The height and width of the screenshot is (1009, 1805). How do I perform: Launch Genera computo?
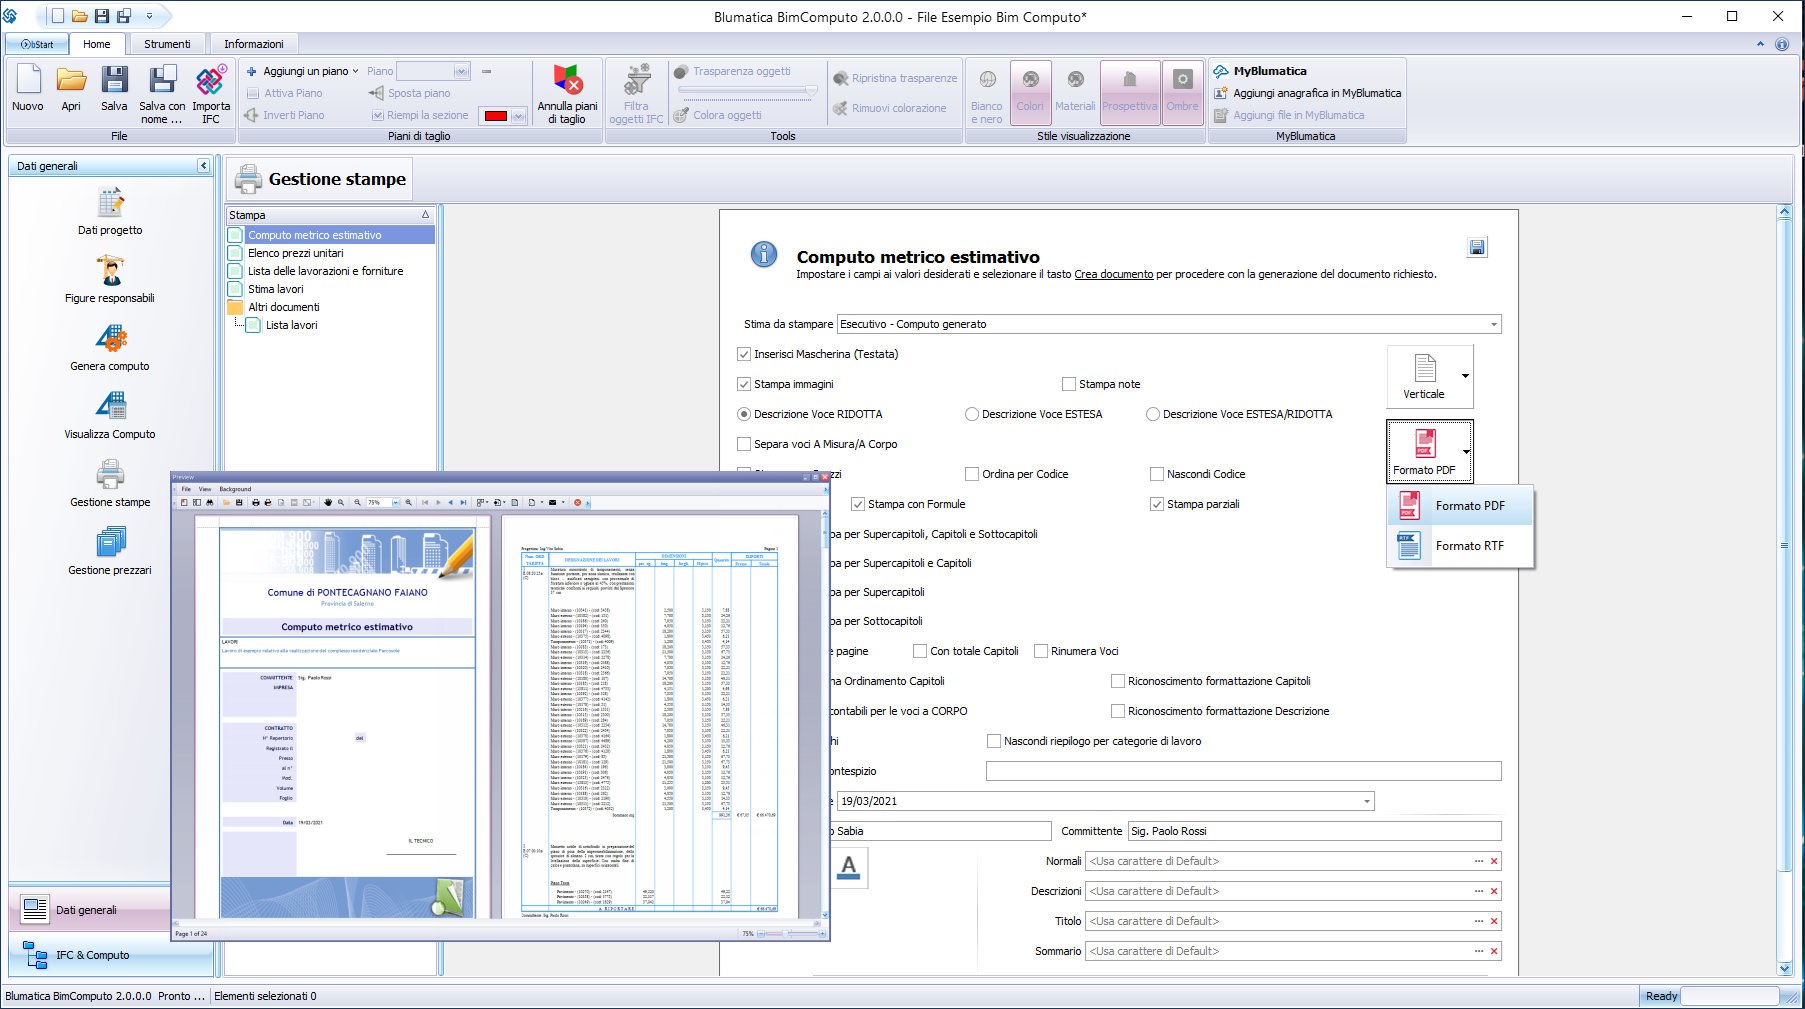click(x=110, y=348)
